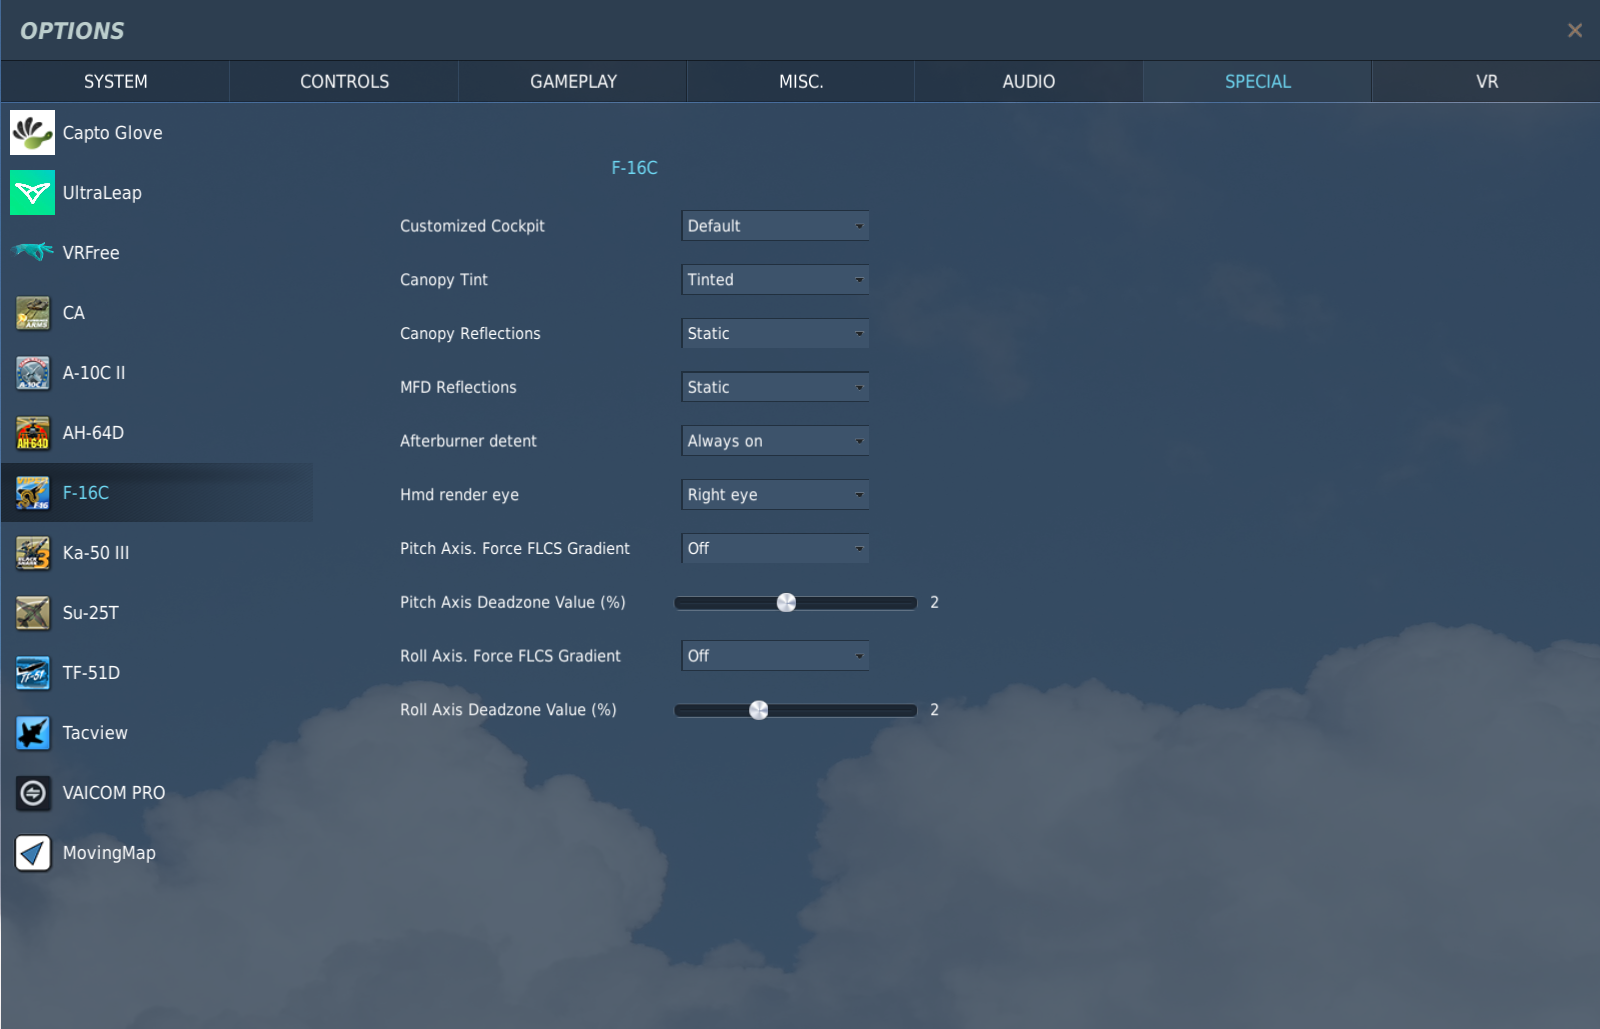Screen dimensions: 1600x1029
Task: Click the Capto Glove icon
Action: click(32, 132)
